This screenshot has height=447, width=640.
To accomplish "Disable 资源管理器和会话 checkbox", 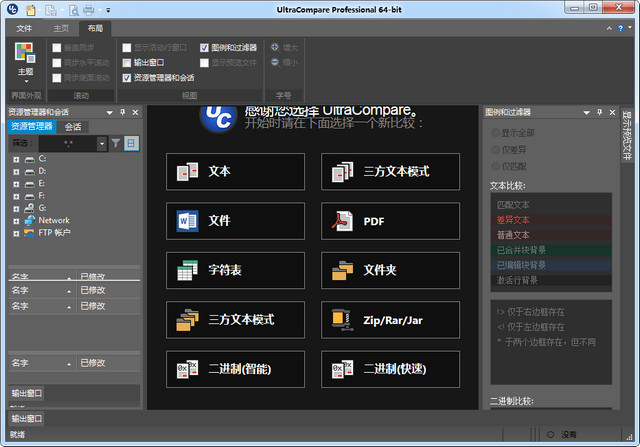I will click(x=127, y=77).
